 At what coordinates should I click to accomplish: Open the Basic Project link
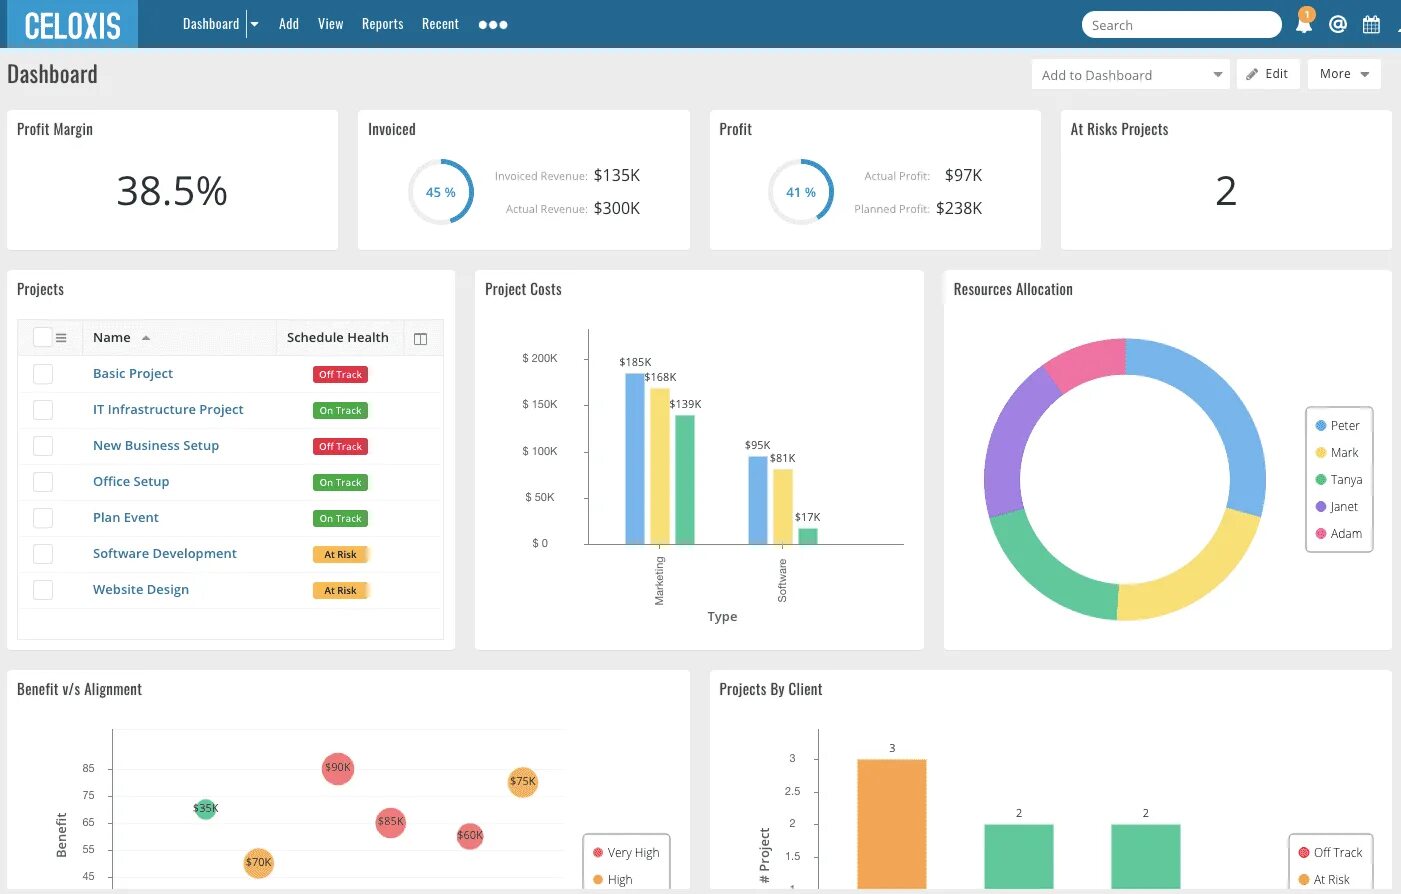[133, 373]
